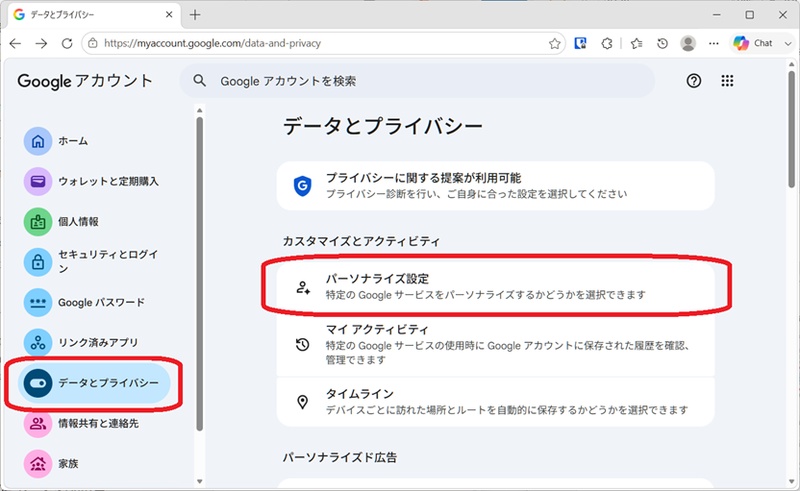Open the browser history clock icon
The width and height of the screenshot is (800, 491).
[x=662, y=43]
